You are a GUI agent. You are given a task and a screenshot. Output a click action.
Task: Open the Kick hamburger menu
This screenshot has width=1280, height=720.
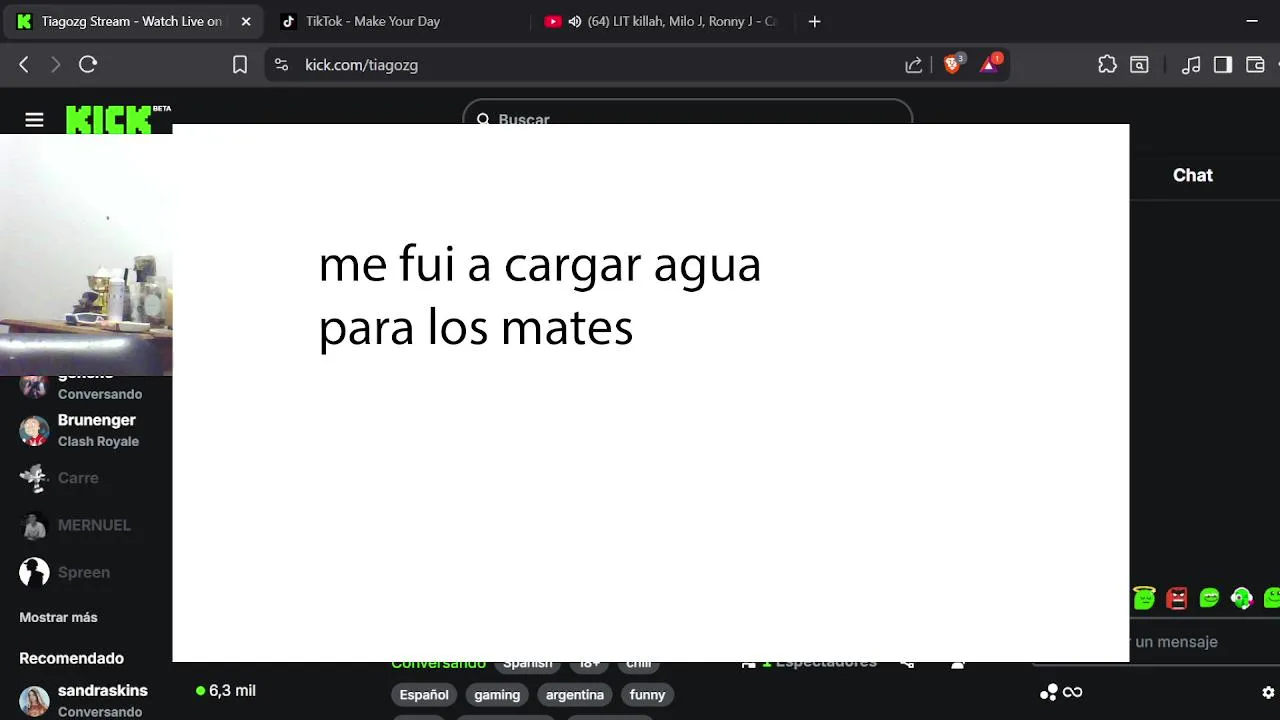click(x=34, y=120)
